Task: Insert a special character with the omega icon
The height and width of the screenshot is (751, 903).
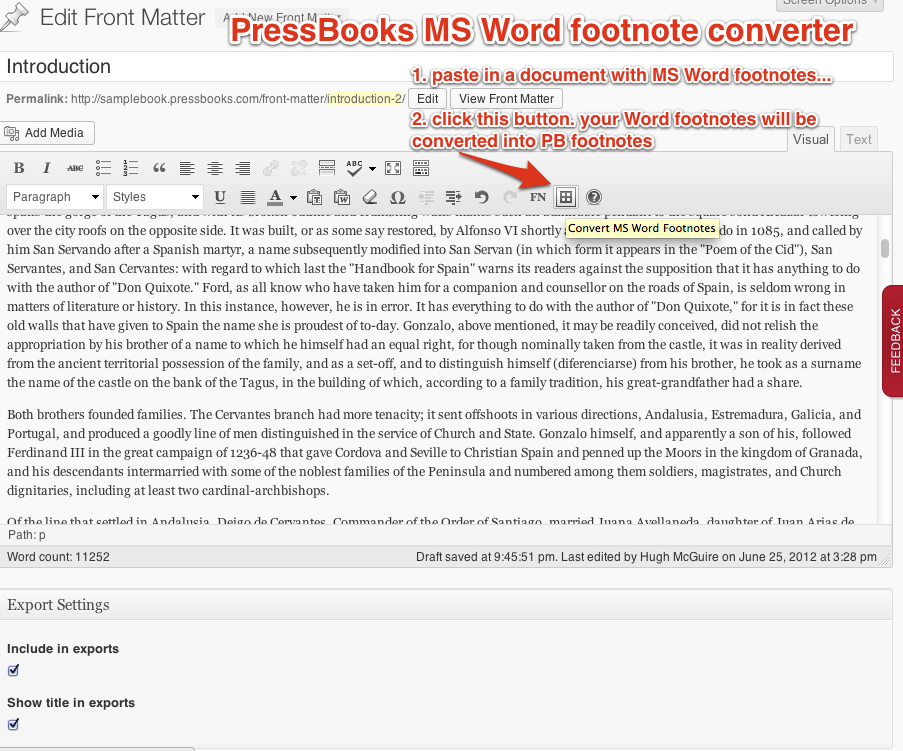Action: [398, 197]
